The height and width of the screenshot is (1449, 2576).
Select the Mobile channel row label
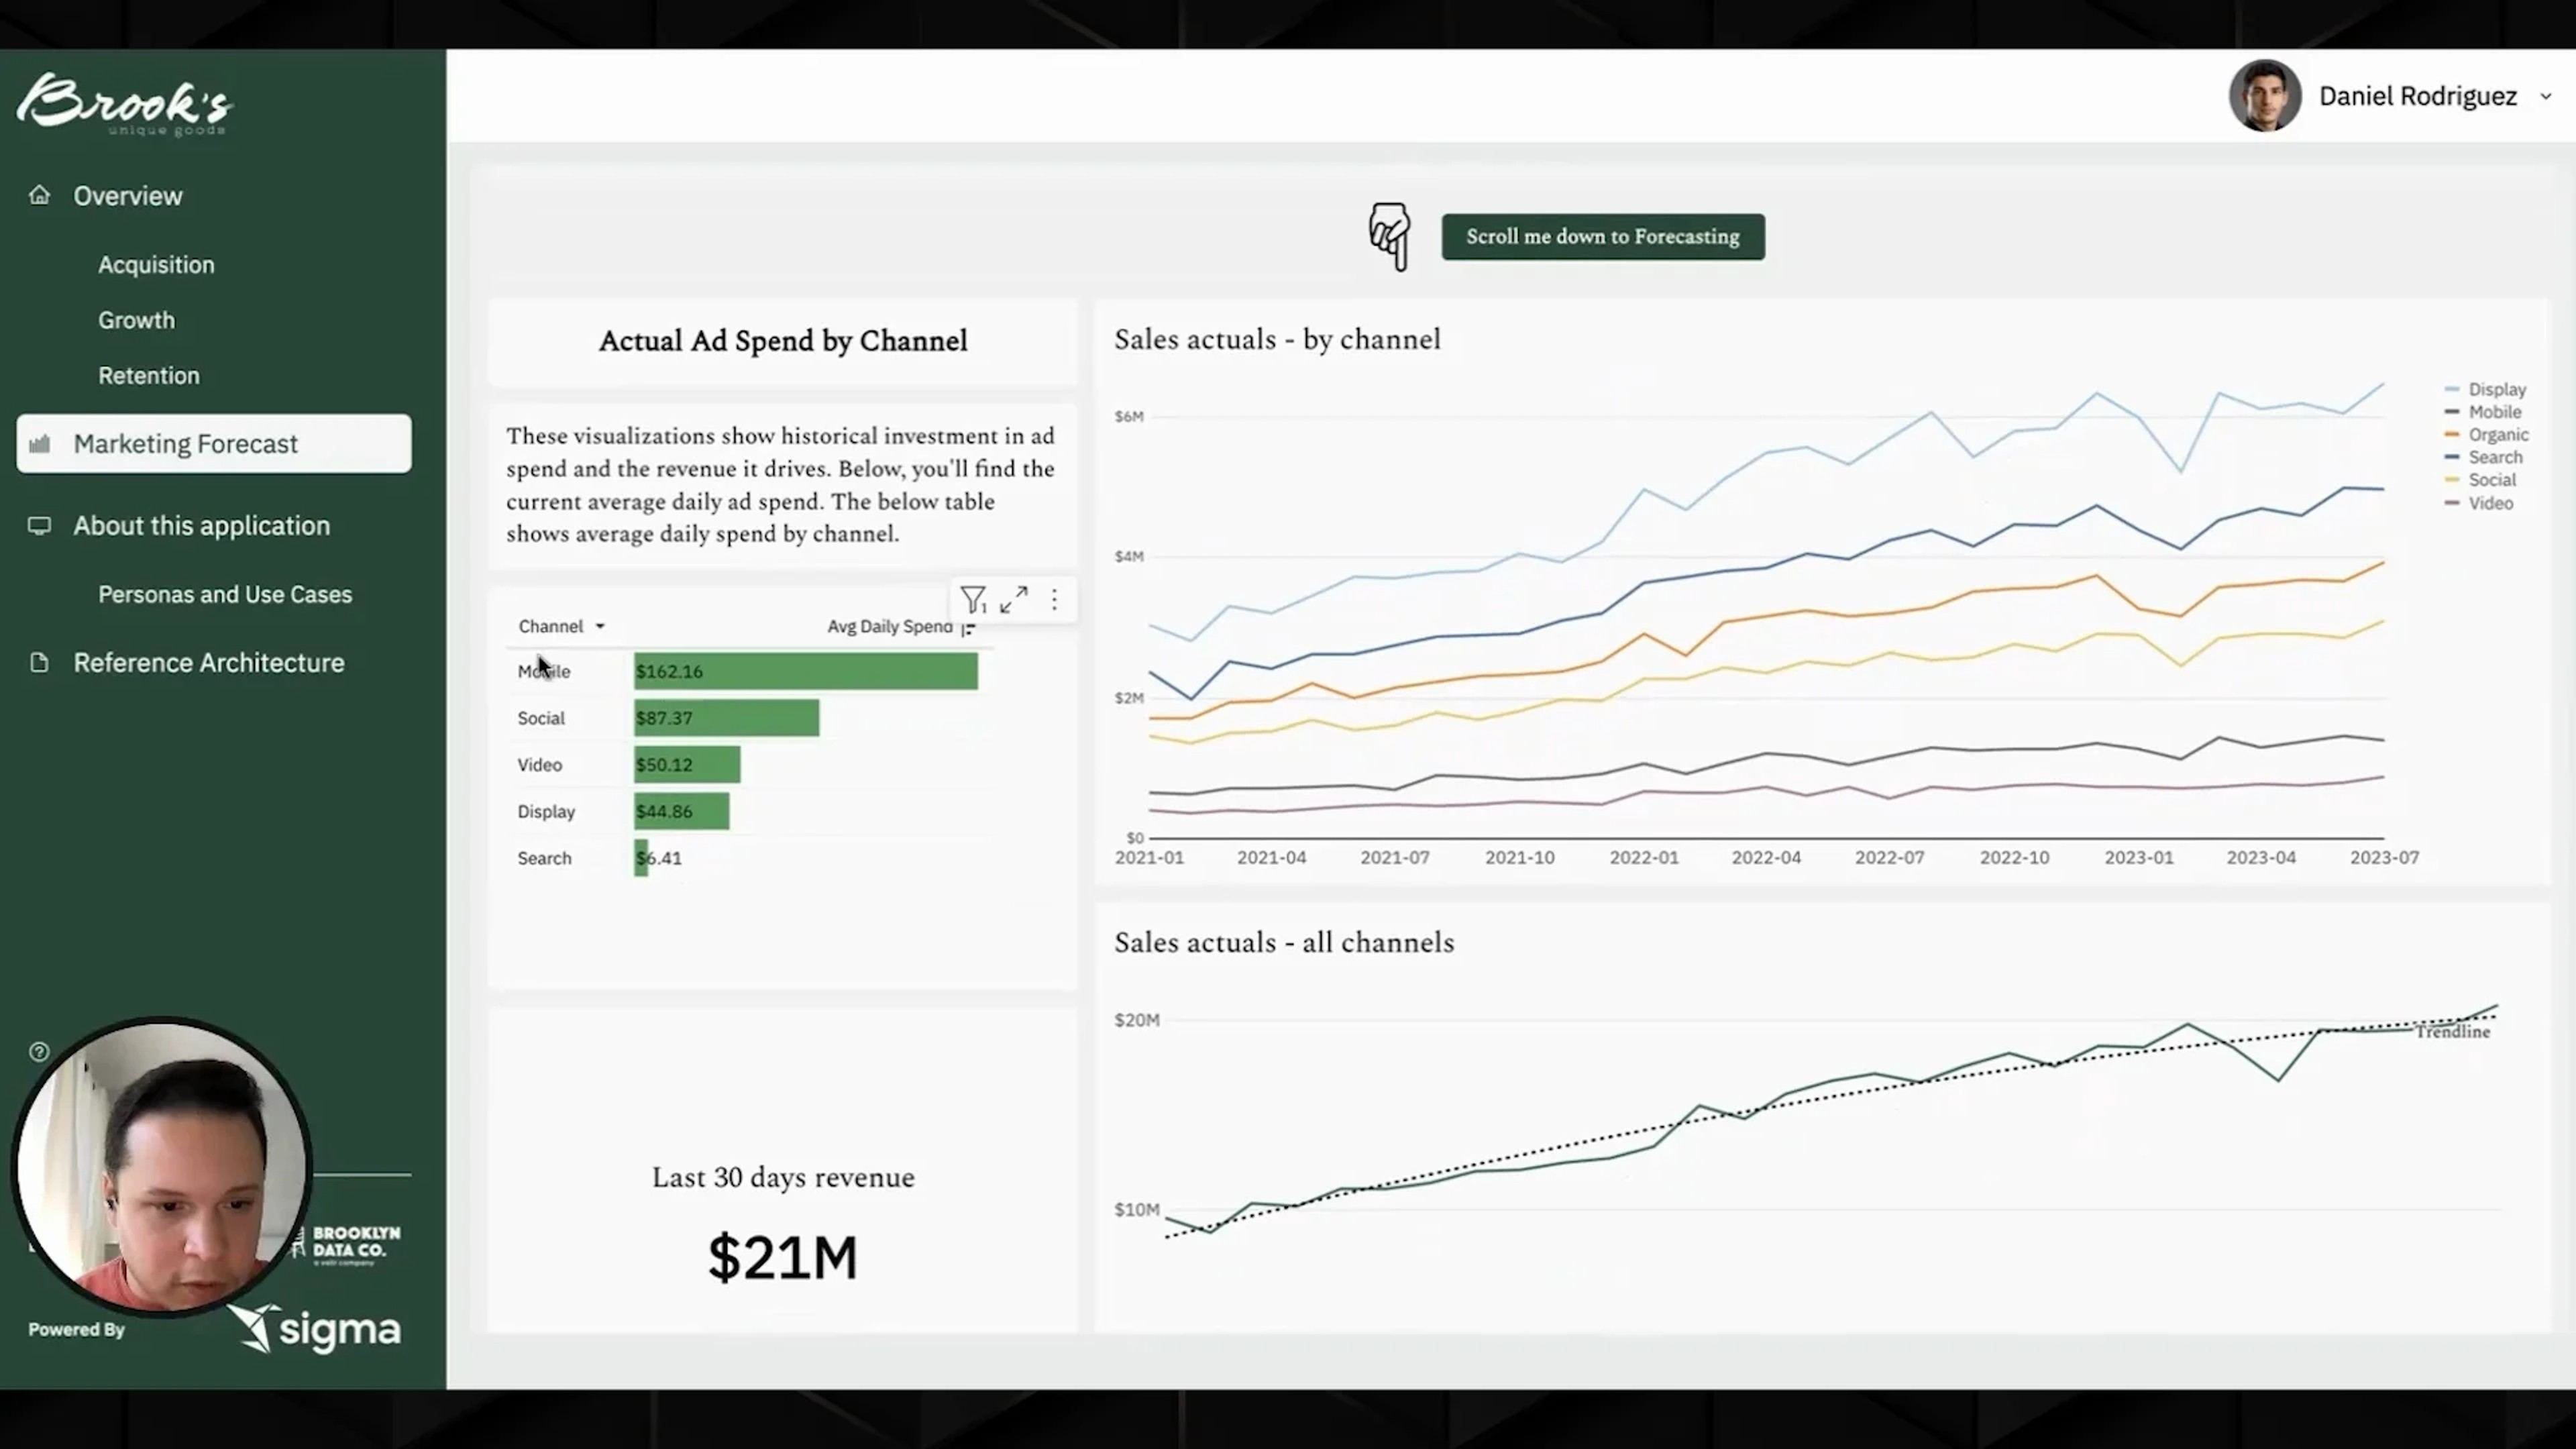[x=544, y=671]
